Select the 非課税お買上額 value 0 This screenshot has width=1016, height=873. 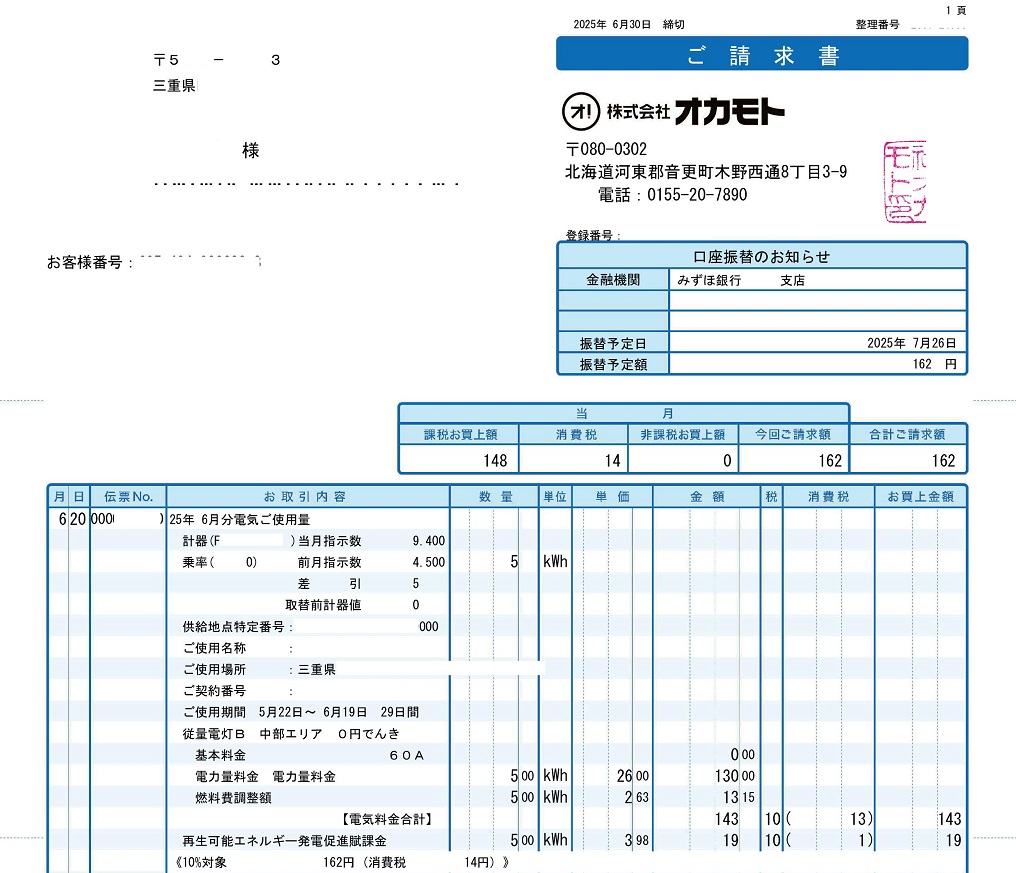point(727,461)
